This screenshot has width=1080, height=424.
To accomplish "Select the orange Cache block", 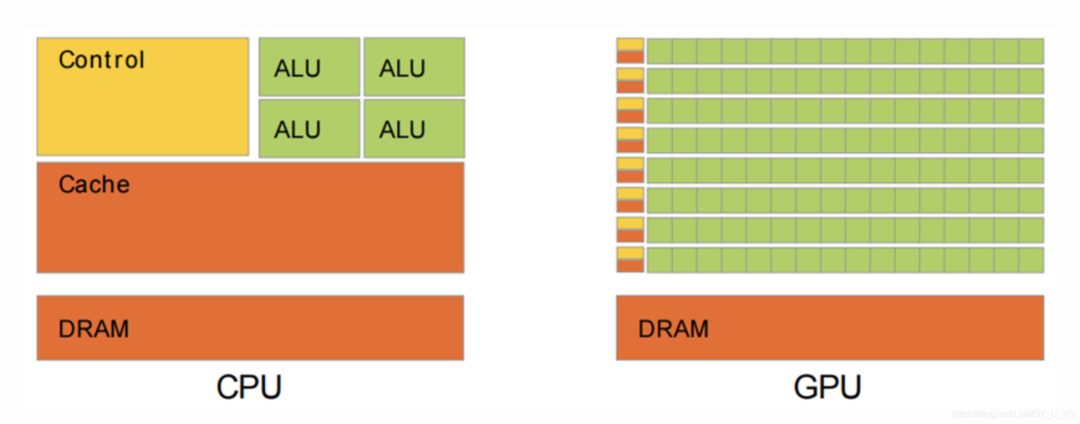I will coord(250,217).
